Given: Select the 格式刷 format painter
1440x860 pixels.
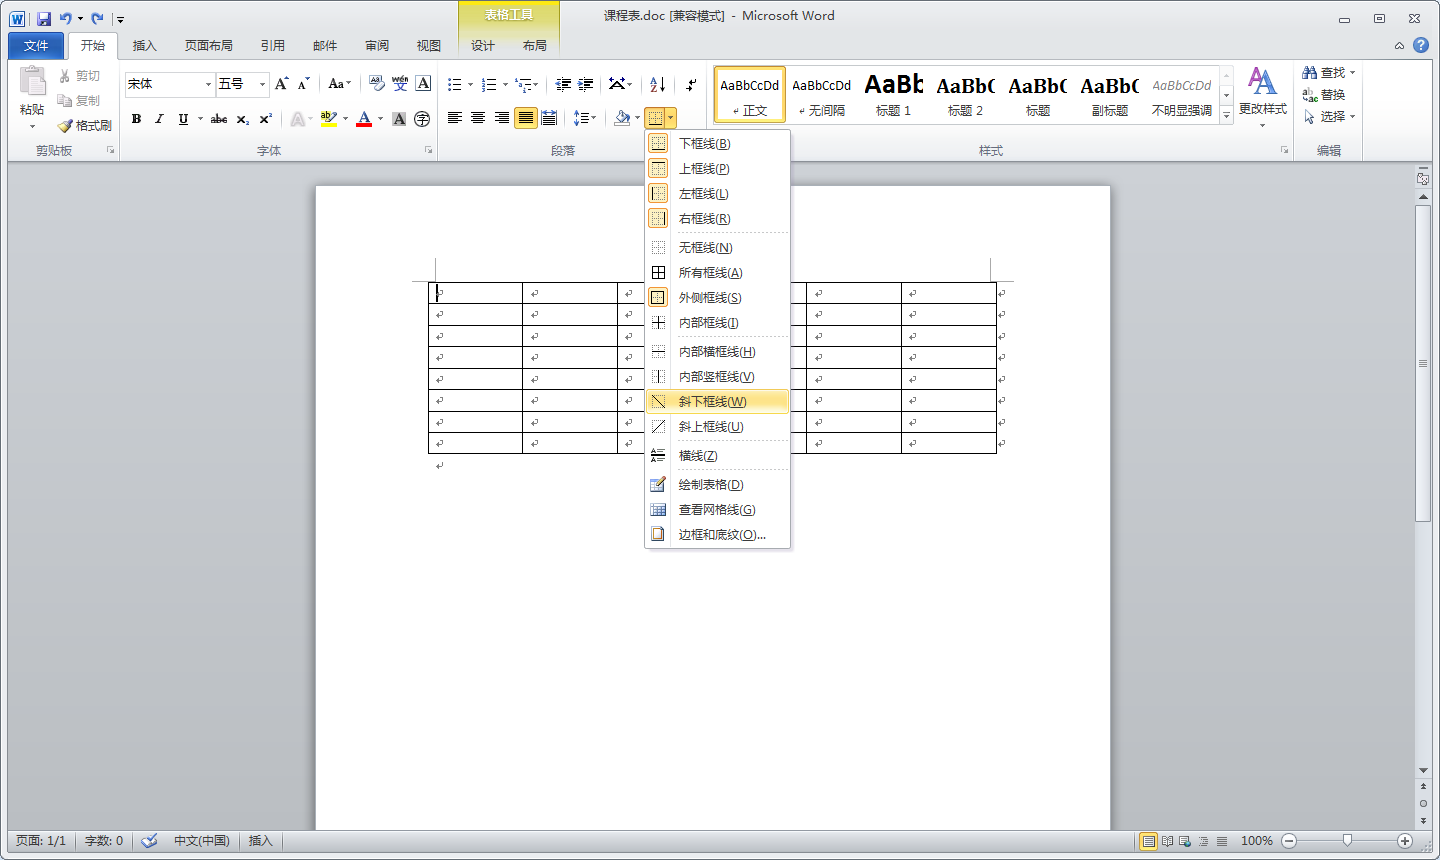Looking at the screenshot, I should tap(85, 125).
